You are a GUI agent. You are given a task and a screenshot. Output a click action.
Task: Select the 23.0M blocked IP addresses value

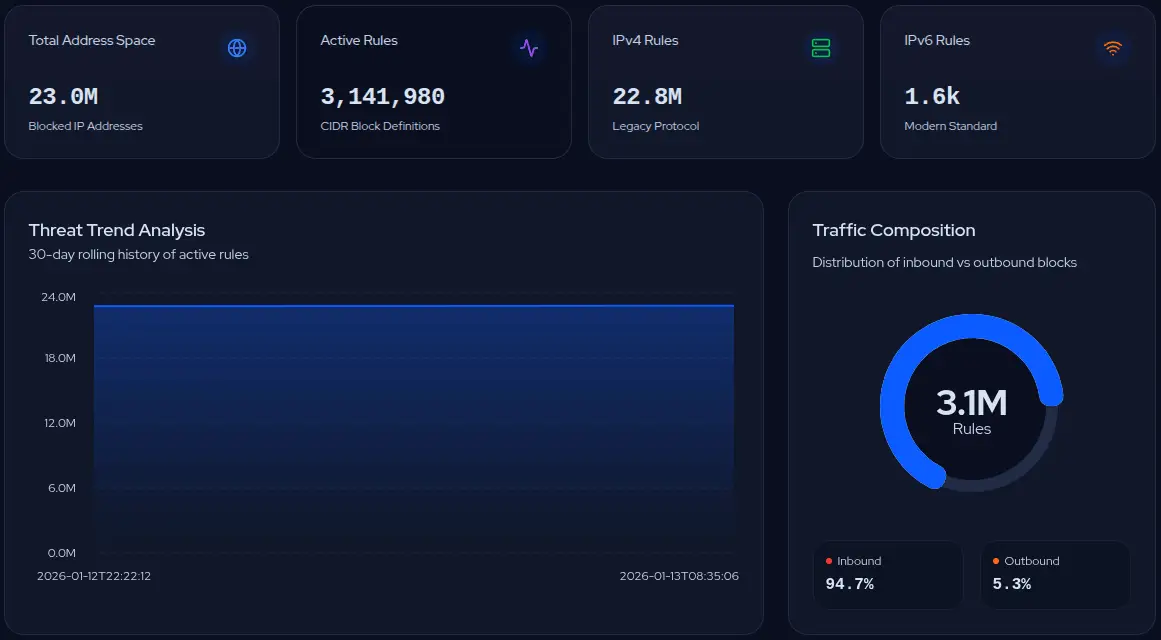pos(63,97)
